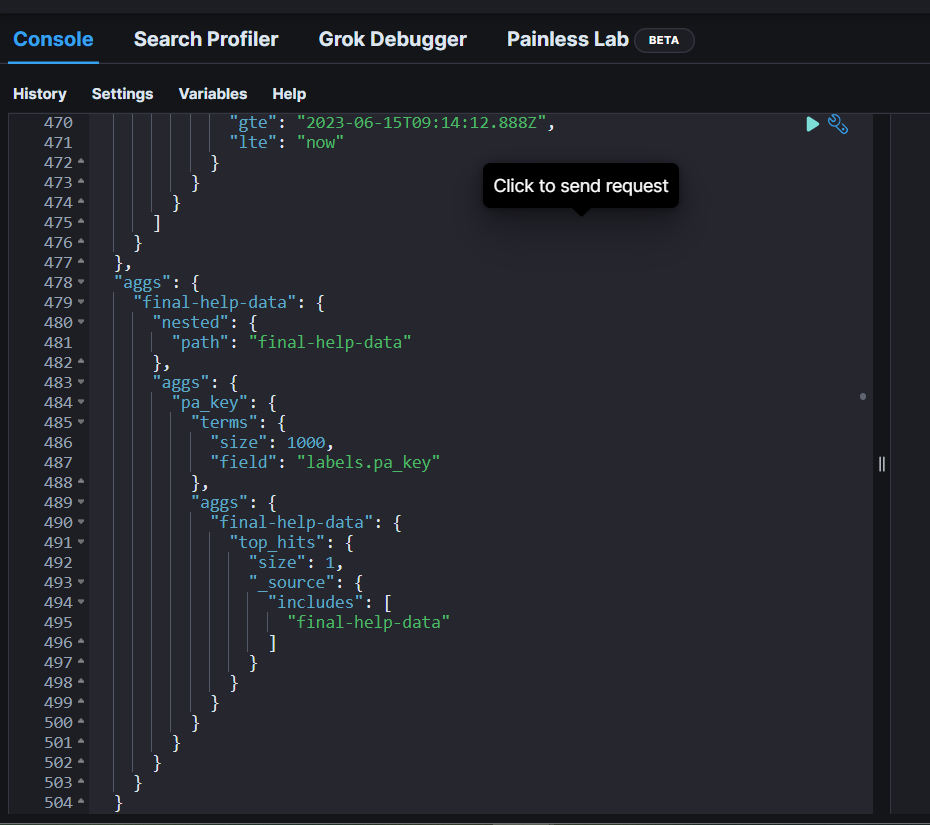Viewport: 930px width, 825px height.
Task: Click "pa_key" key on line 484
Action: click(209, 403)
